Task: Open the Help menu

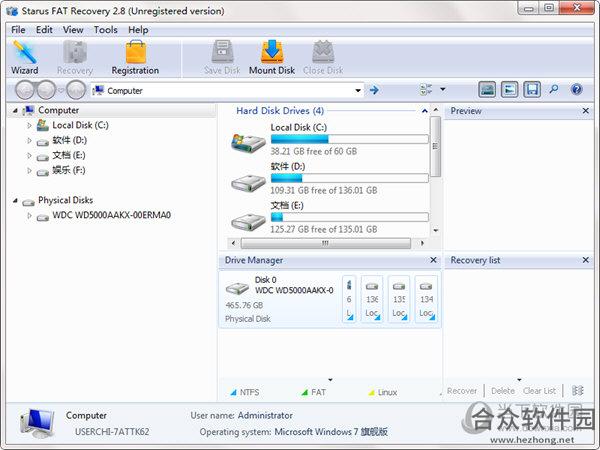Action: [x=138, y=30]
